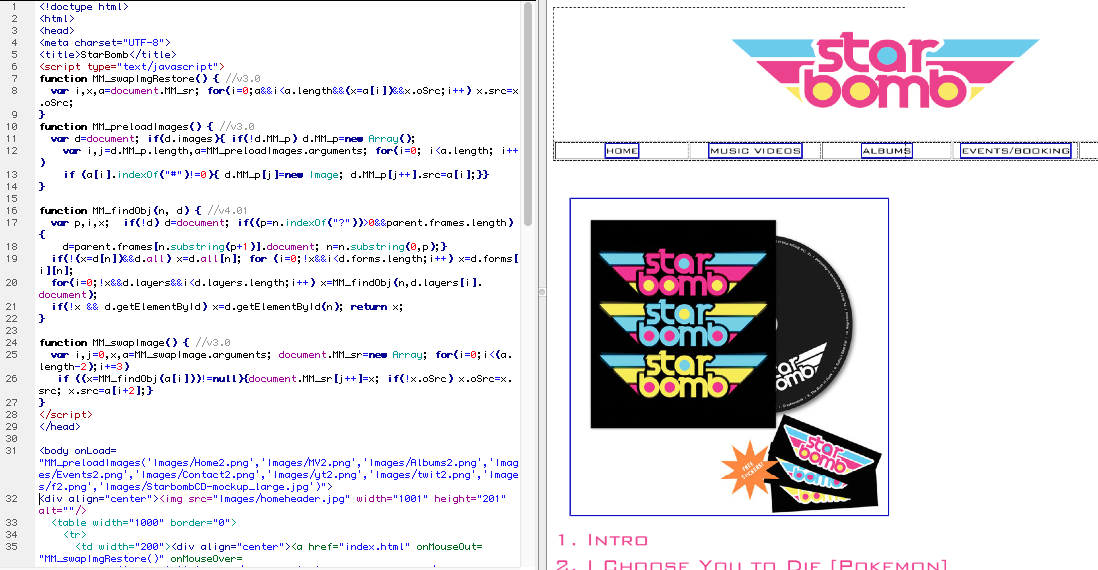This screenshot has width=1098, height=570.
Task: Click the '1. Intro' track text
Action: 603,540
